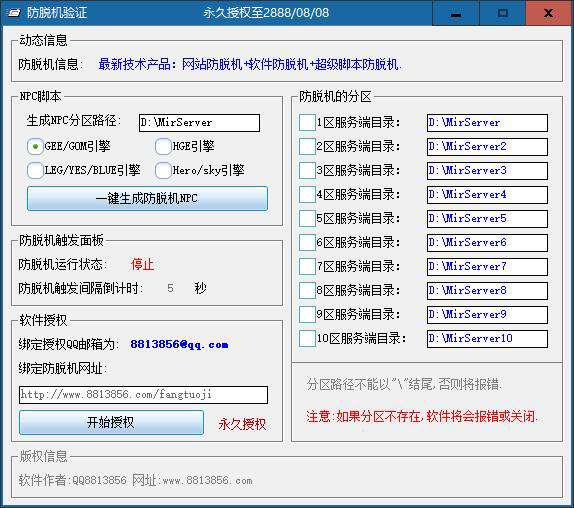
Task: Click the D:\MirServer6 path field
Action: (x=487, y=243)
